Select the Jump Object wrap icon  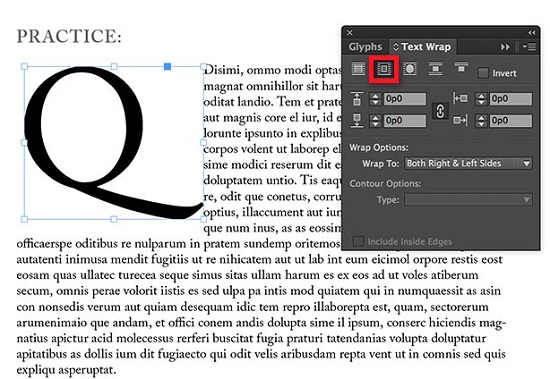435,68
